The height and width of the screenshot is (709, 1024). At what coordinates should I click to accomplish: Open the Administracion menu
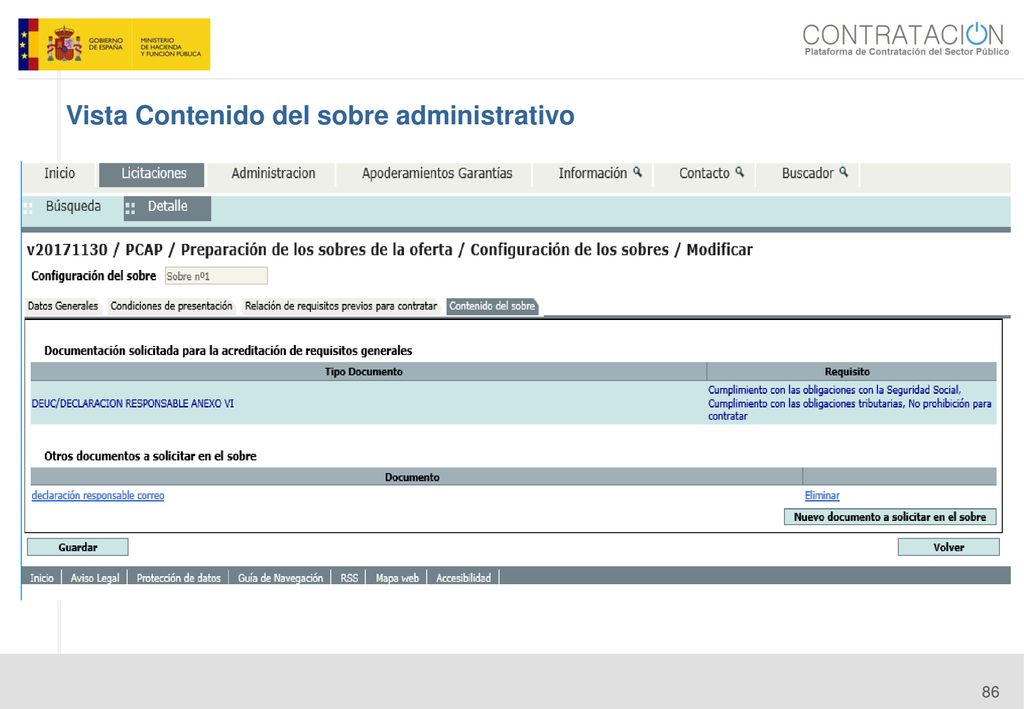point(273,174)
